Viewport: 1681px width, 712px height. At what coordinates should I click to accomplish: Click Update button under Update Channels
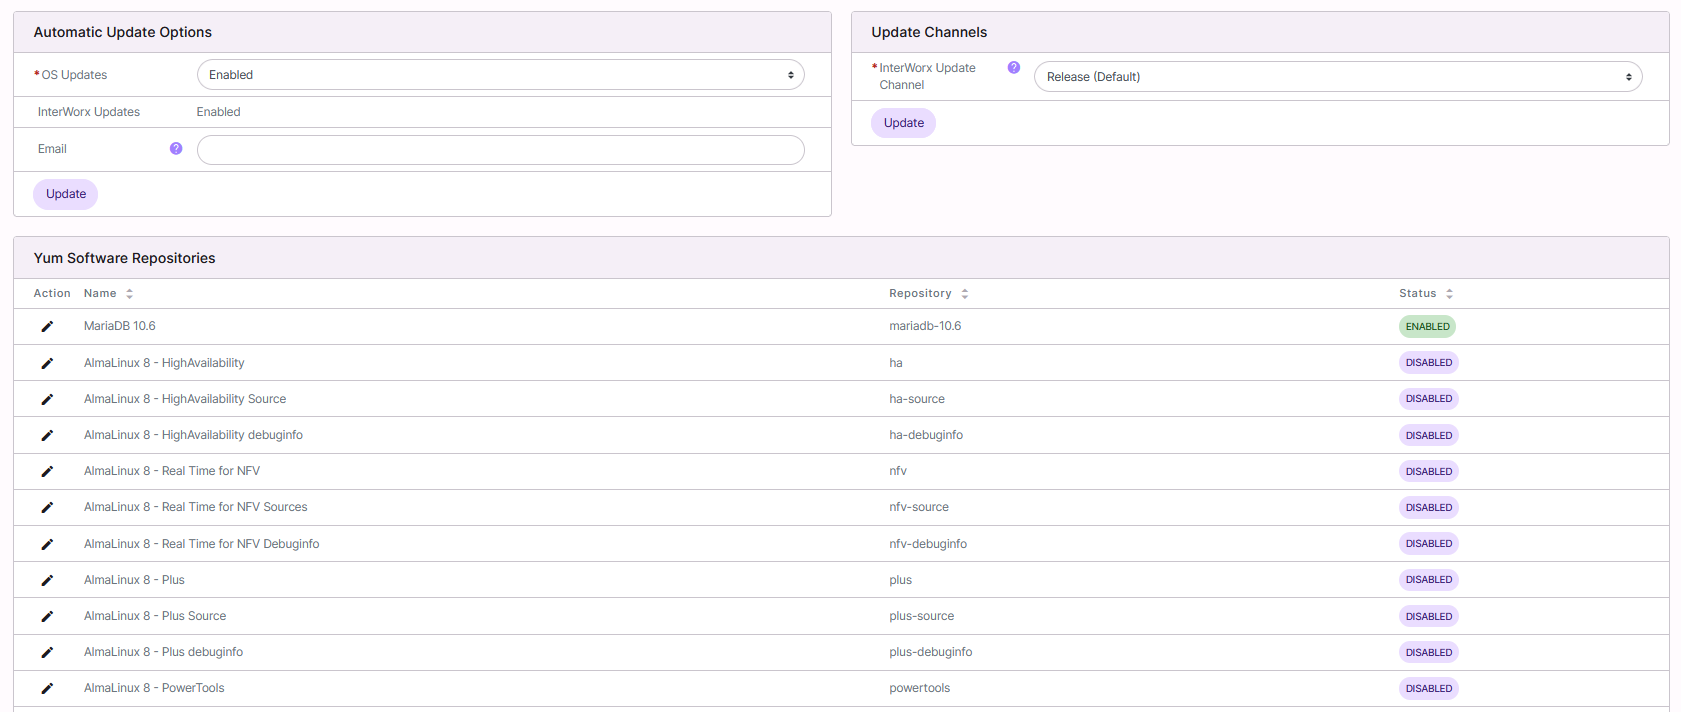tap(903, 123)
